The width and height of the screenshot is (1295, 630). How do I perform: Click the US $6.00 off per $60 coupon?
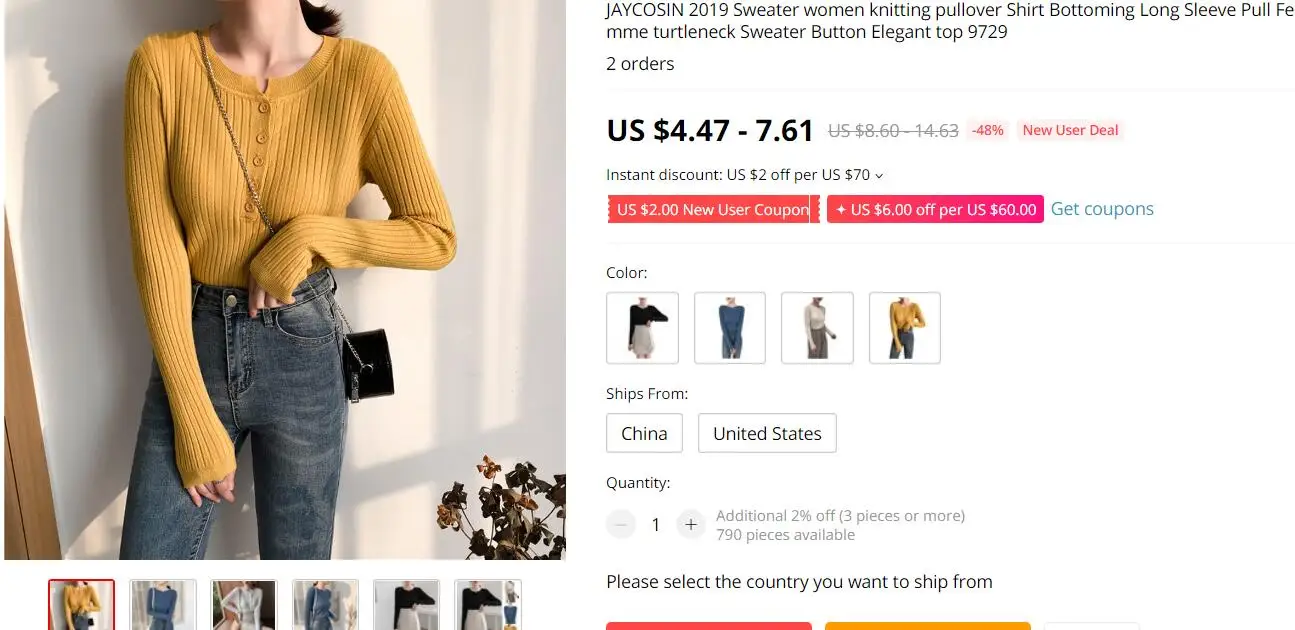936,209
